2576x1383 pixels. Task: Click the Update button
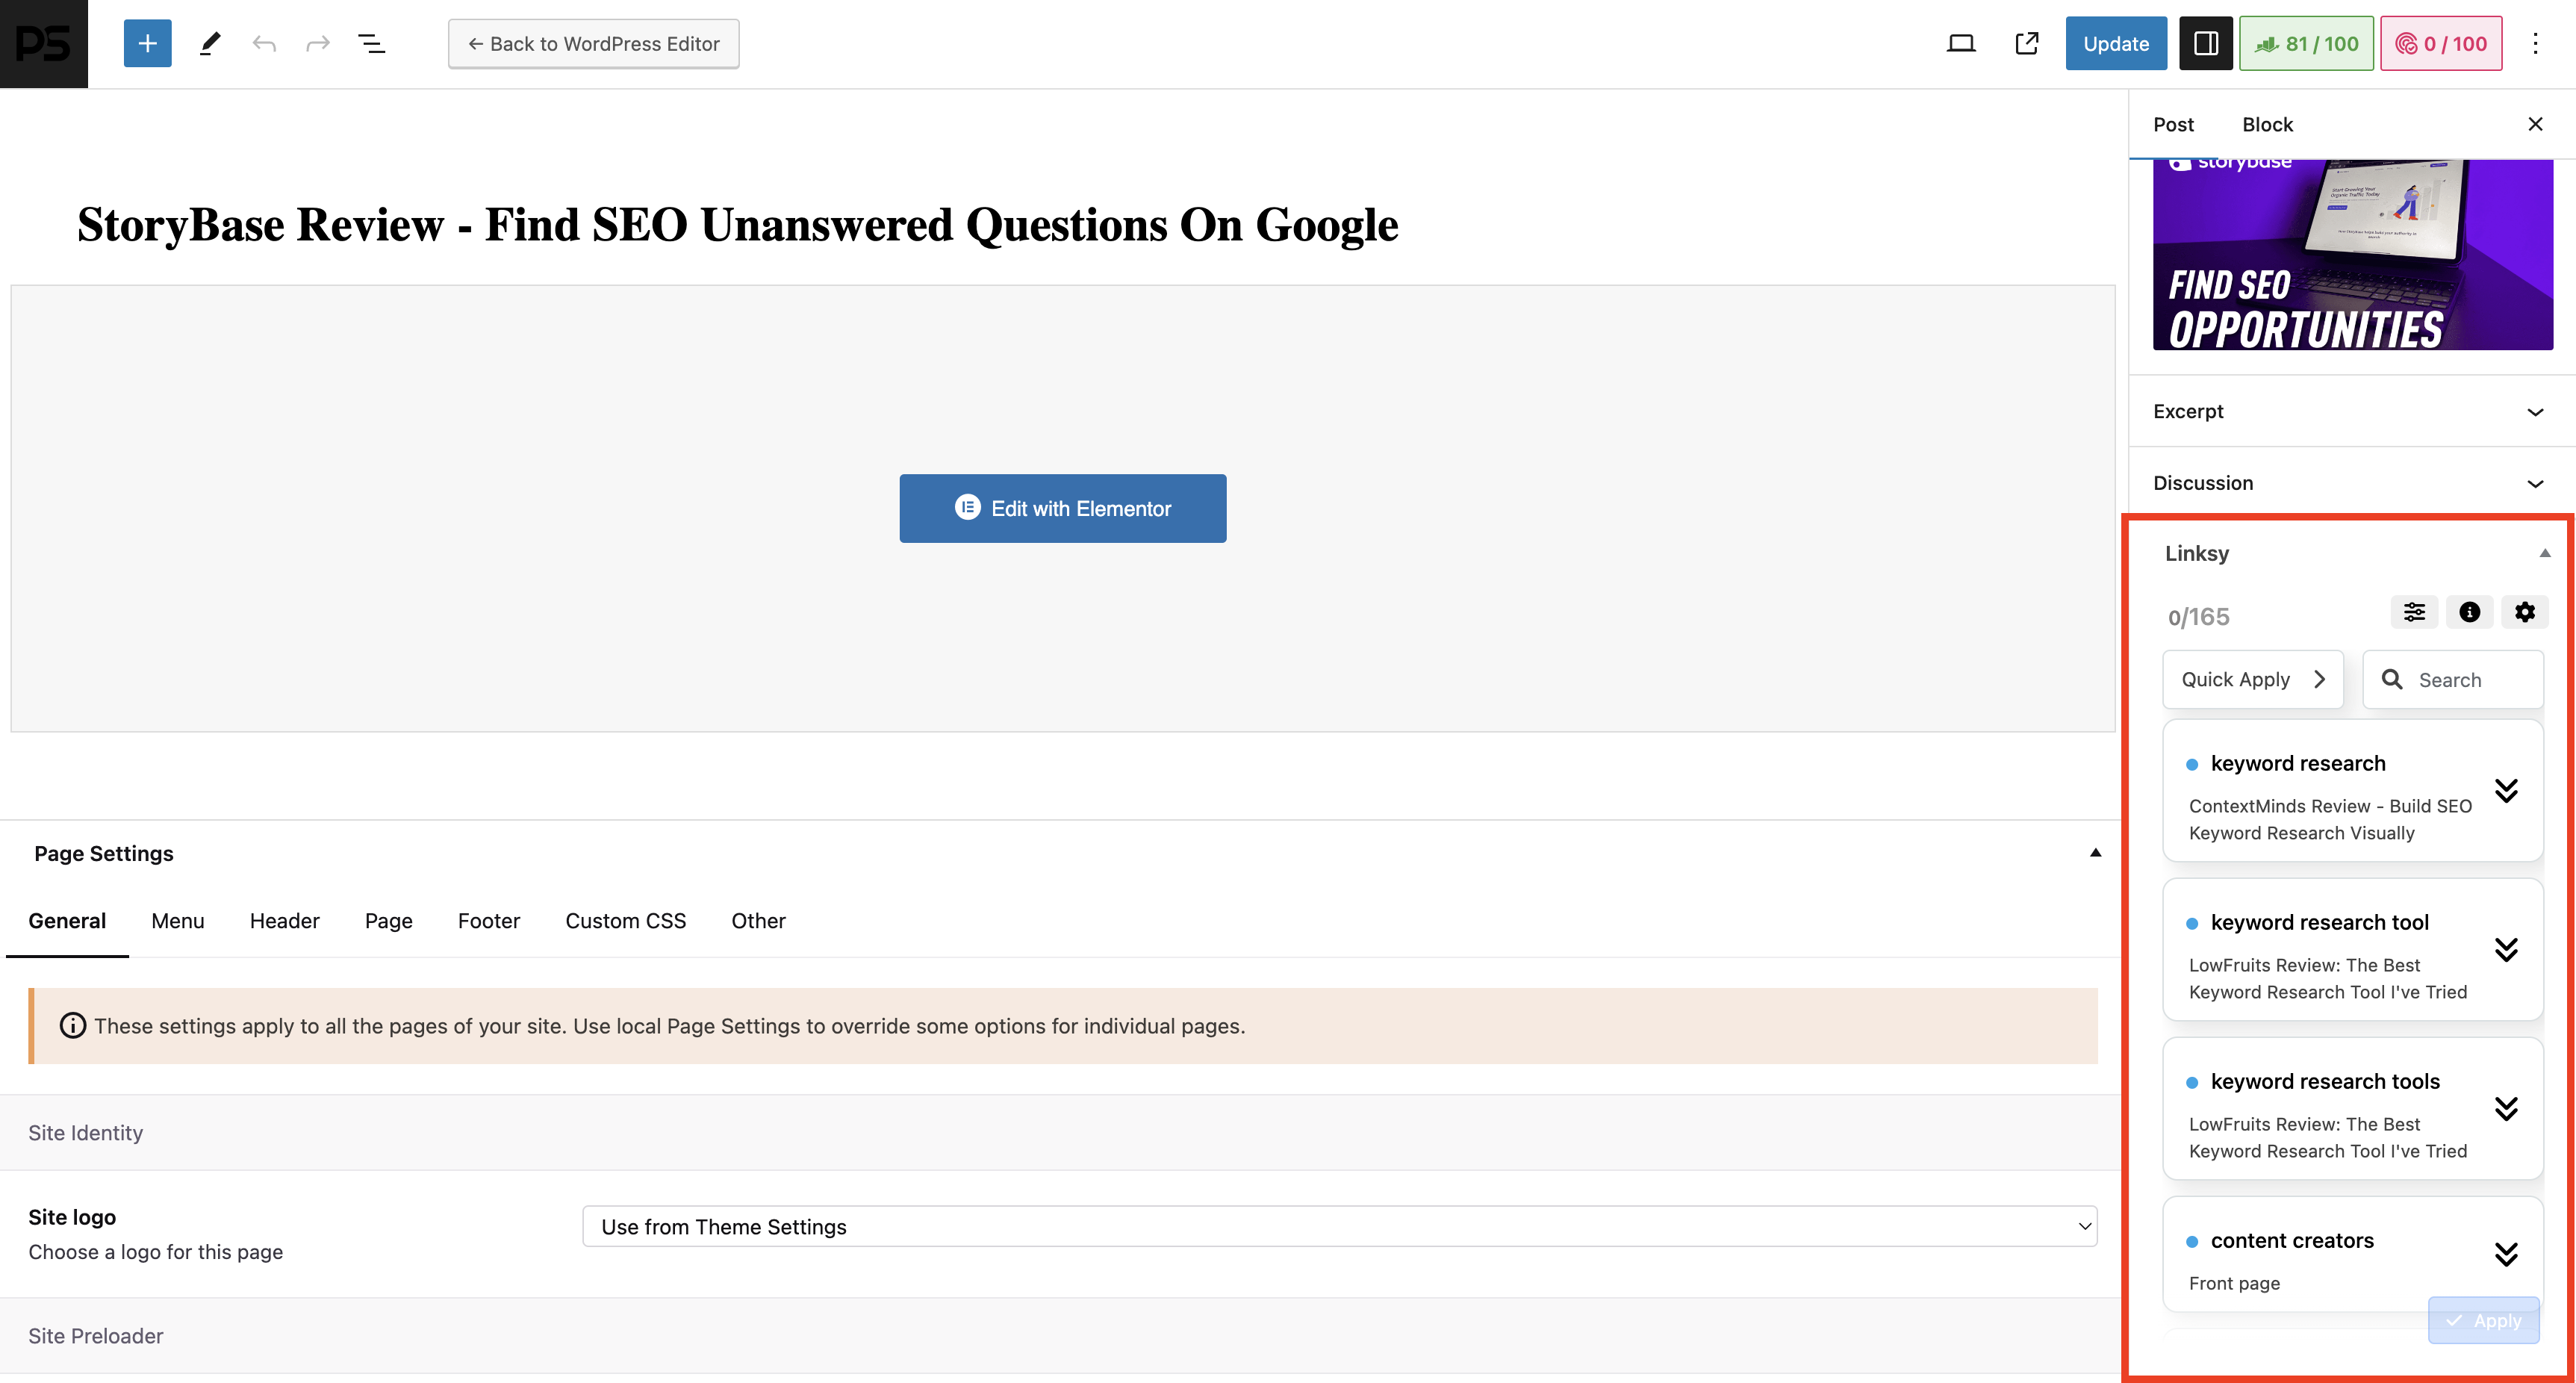tap(2116, 44)
